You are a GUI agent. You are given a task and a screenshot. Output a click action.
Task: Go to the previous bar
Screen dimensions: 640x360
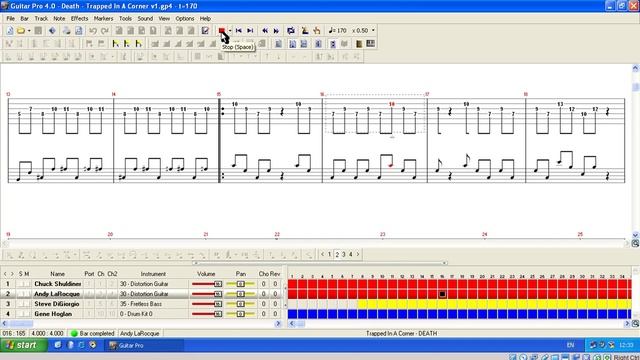click(265, 31)
